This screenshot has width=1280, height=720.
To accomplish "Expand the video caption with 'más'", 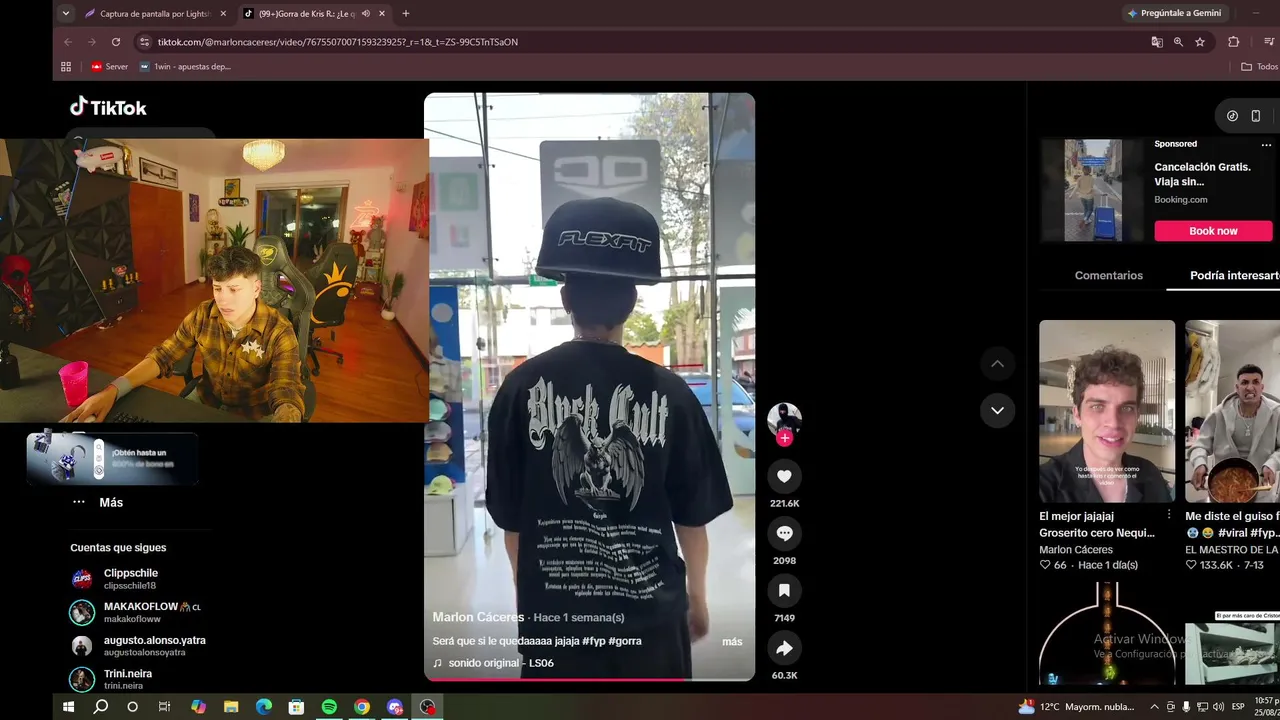I will tap(732, 641).
